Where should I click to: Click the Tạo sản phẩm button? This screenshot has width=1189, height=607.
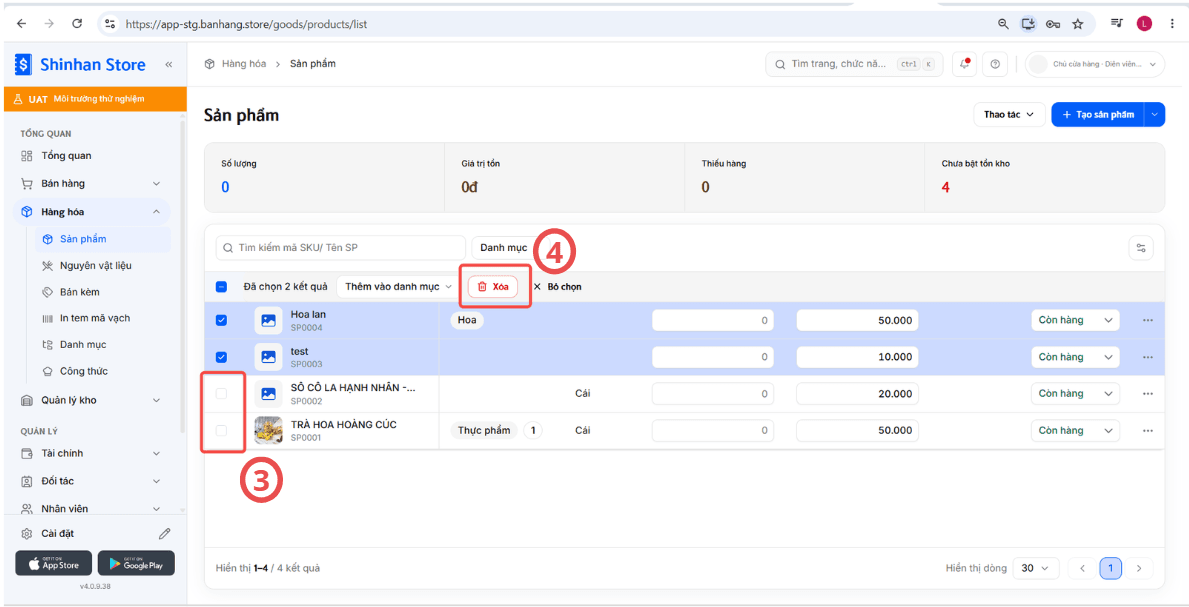[x=1098, y=115]
